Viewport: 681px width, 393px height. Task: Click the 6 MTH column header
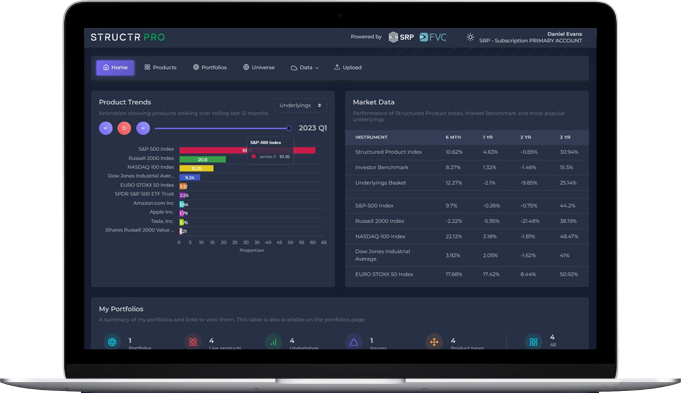coord(453,137)
